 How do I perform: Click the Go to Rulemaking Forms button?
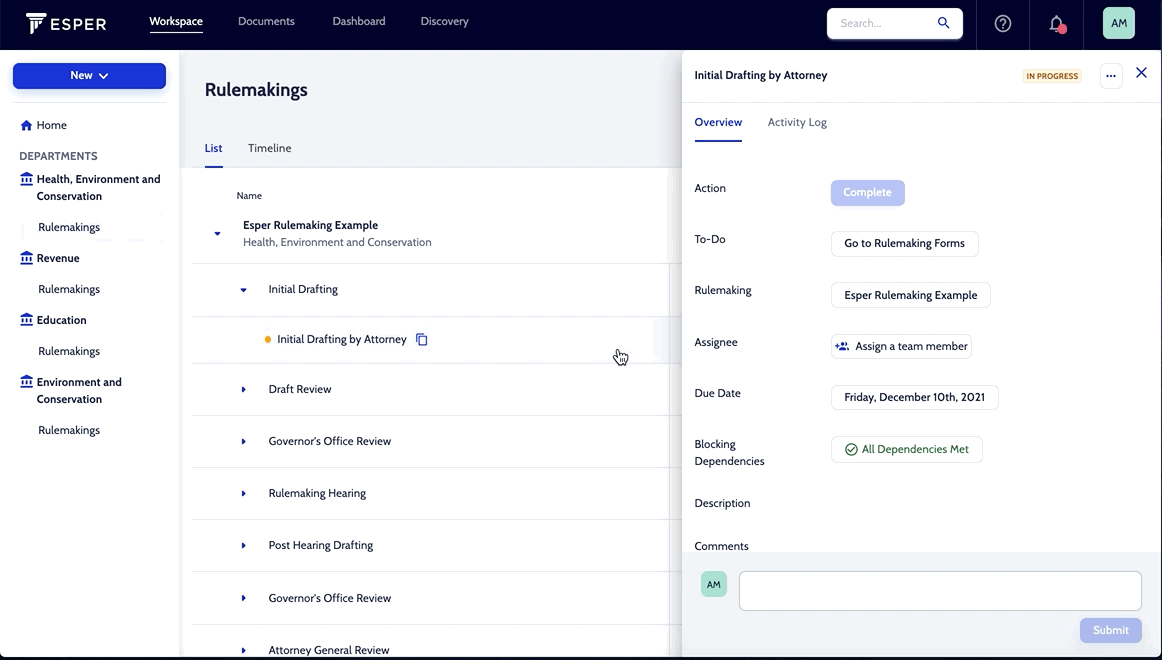pos(904,243)
